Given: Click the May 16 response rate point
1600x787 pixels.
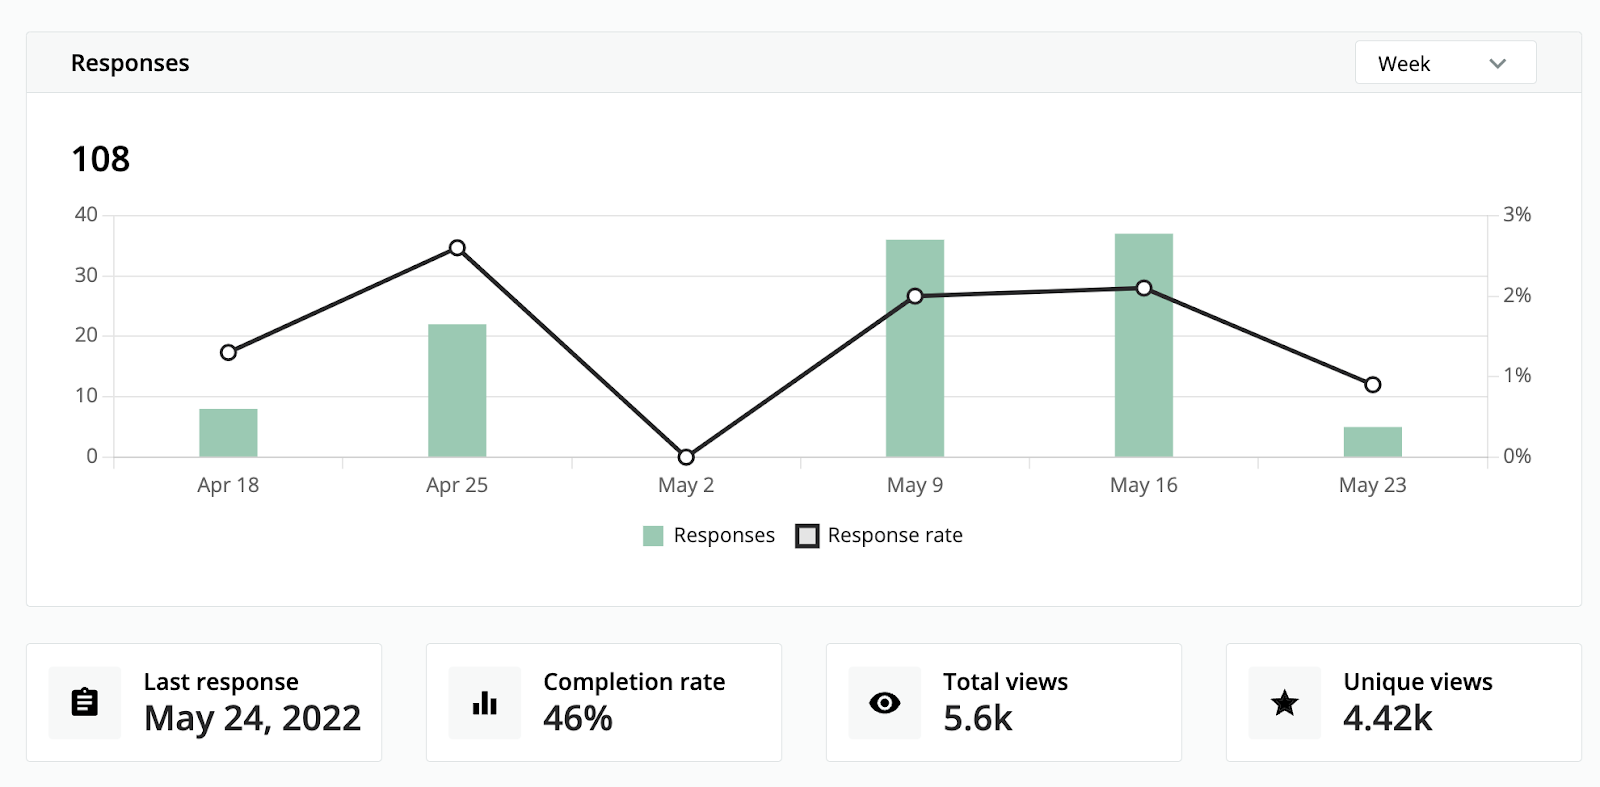Looking at the screenshot, I should (1144, 288).
